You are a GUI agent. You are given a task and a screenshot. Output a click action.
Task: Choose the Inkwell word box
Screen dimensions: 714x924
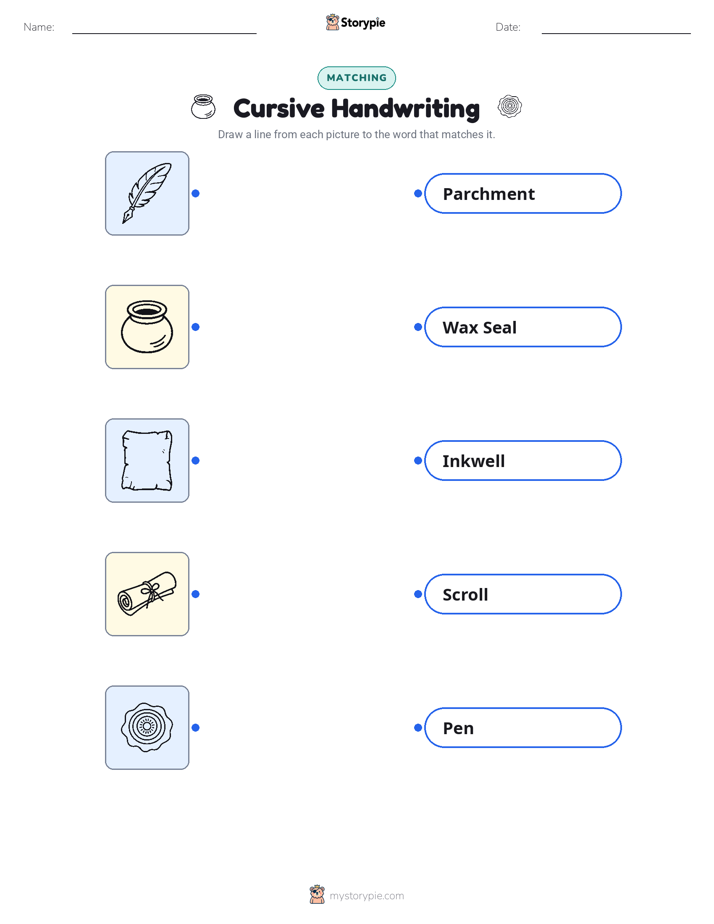[x=523, y=460]
